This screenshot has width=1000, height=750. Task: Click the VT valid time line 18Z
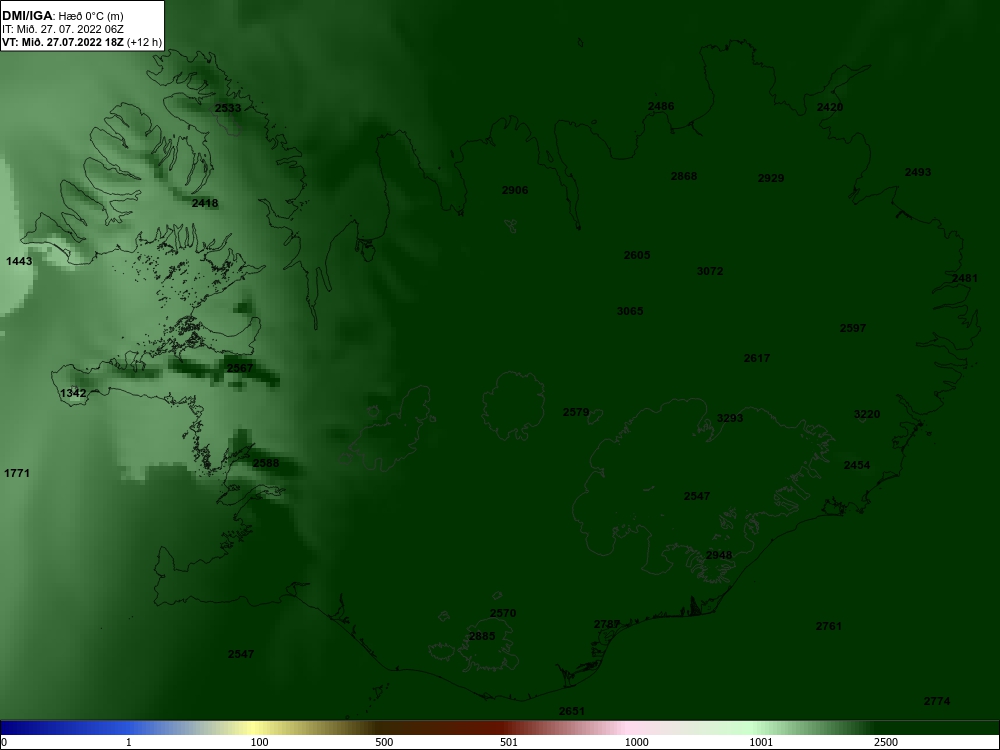coord(82,43)
